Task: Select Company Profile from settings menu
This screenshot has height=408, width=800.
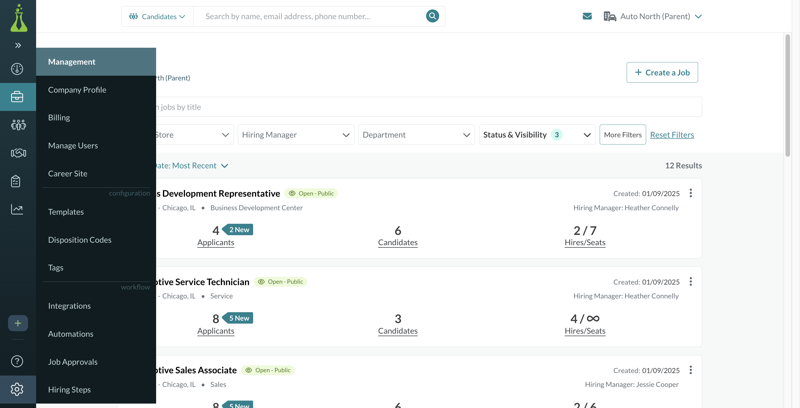Action: pyautogui.click(x=77, y=90)
